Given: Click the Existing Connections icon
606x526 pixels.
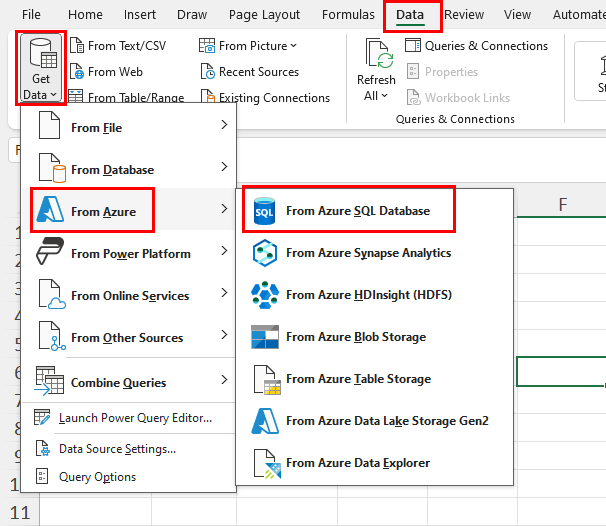Looking at the screenshot, I should 208,96.
